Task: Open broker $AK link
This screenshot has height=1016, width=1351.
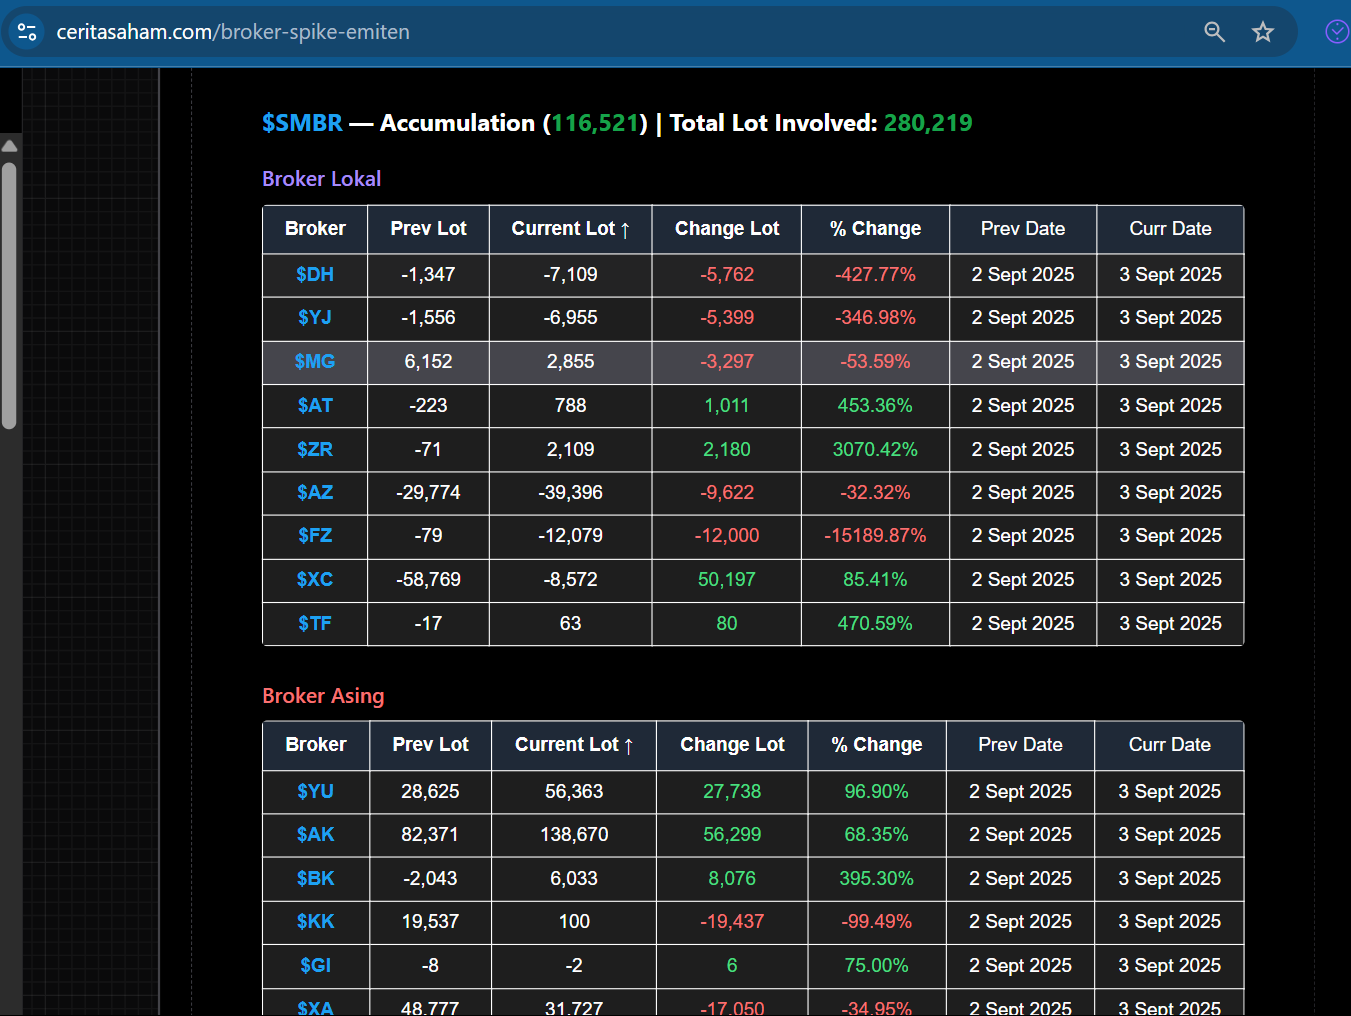Action: (x=316, y=835)
